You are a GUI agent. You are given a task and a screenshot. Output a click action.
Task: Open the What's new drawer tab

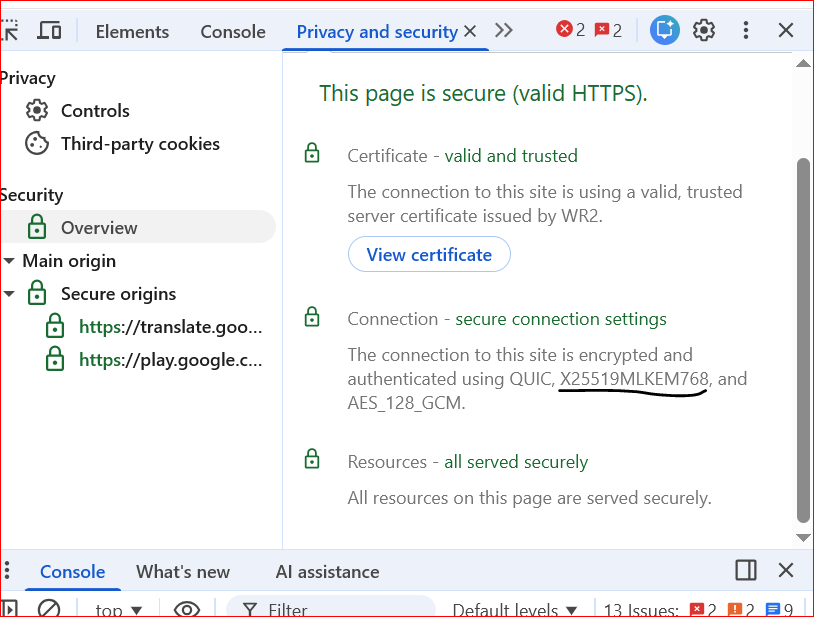coord(183,572)
